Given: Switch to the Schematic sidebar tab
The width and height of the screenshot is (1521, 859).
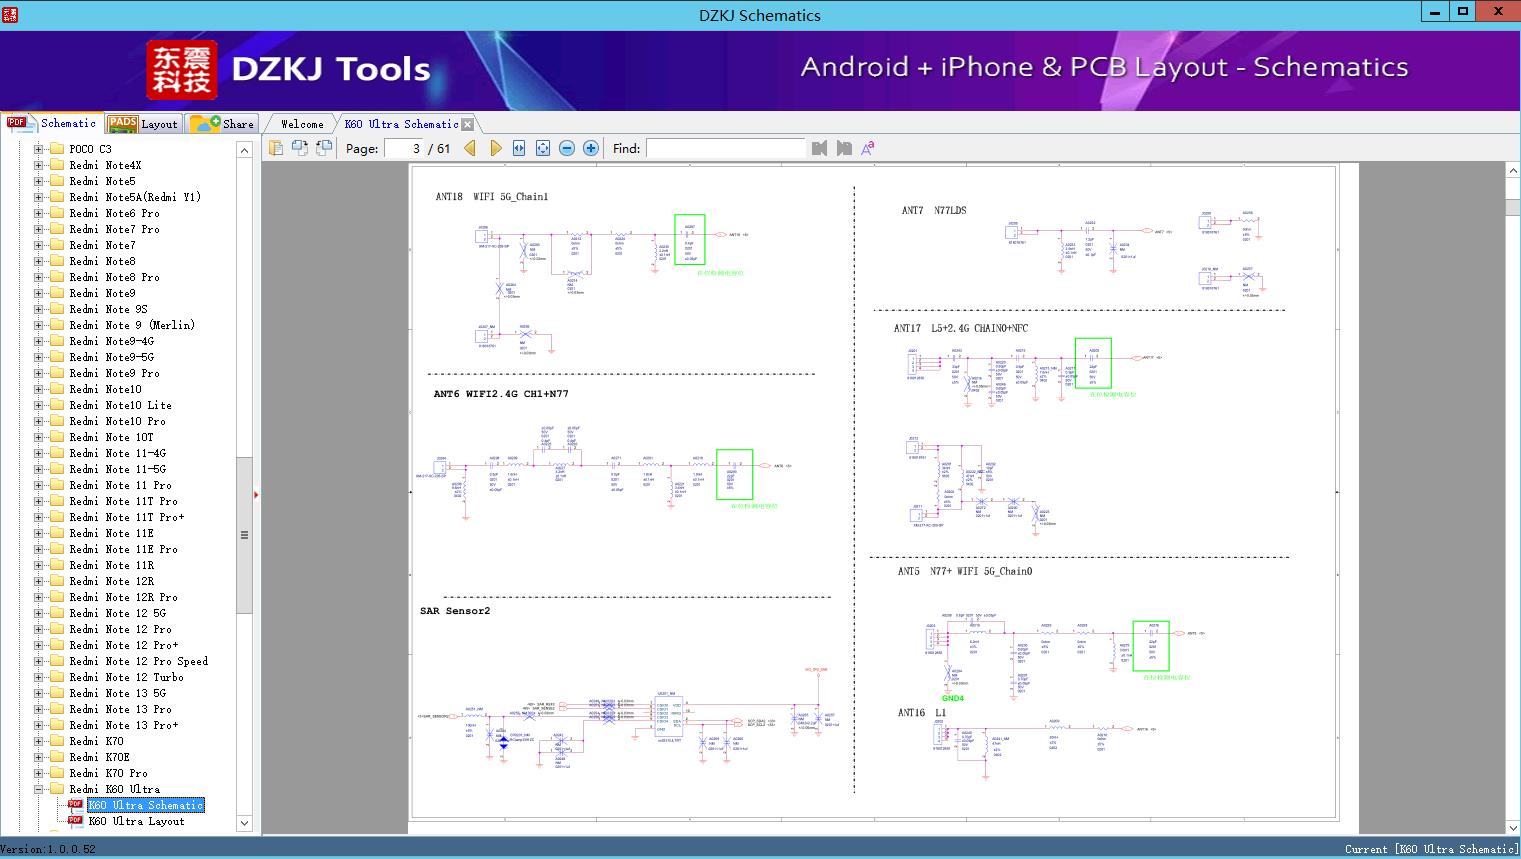Looking at the screenshot, I should pos(52,123).
